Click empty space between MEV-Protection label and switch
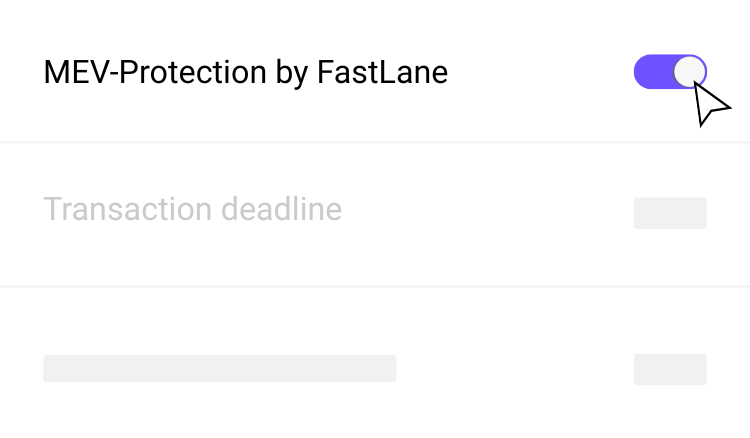This screenshot has width=750, height=438. [540, 73]
